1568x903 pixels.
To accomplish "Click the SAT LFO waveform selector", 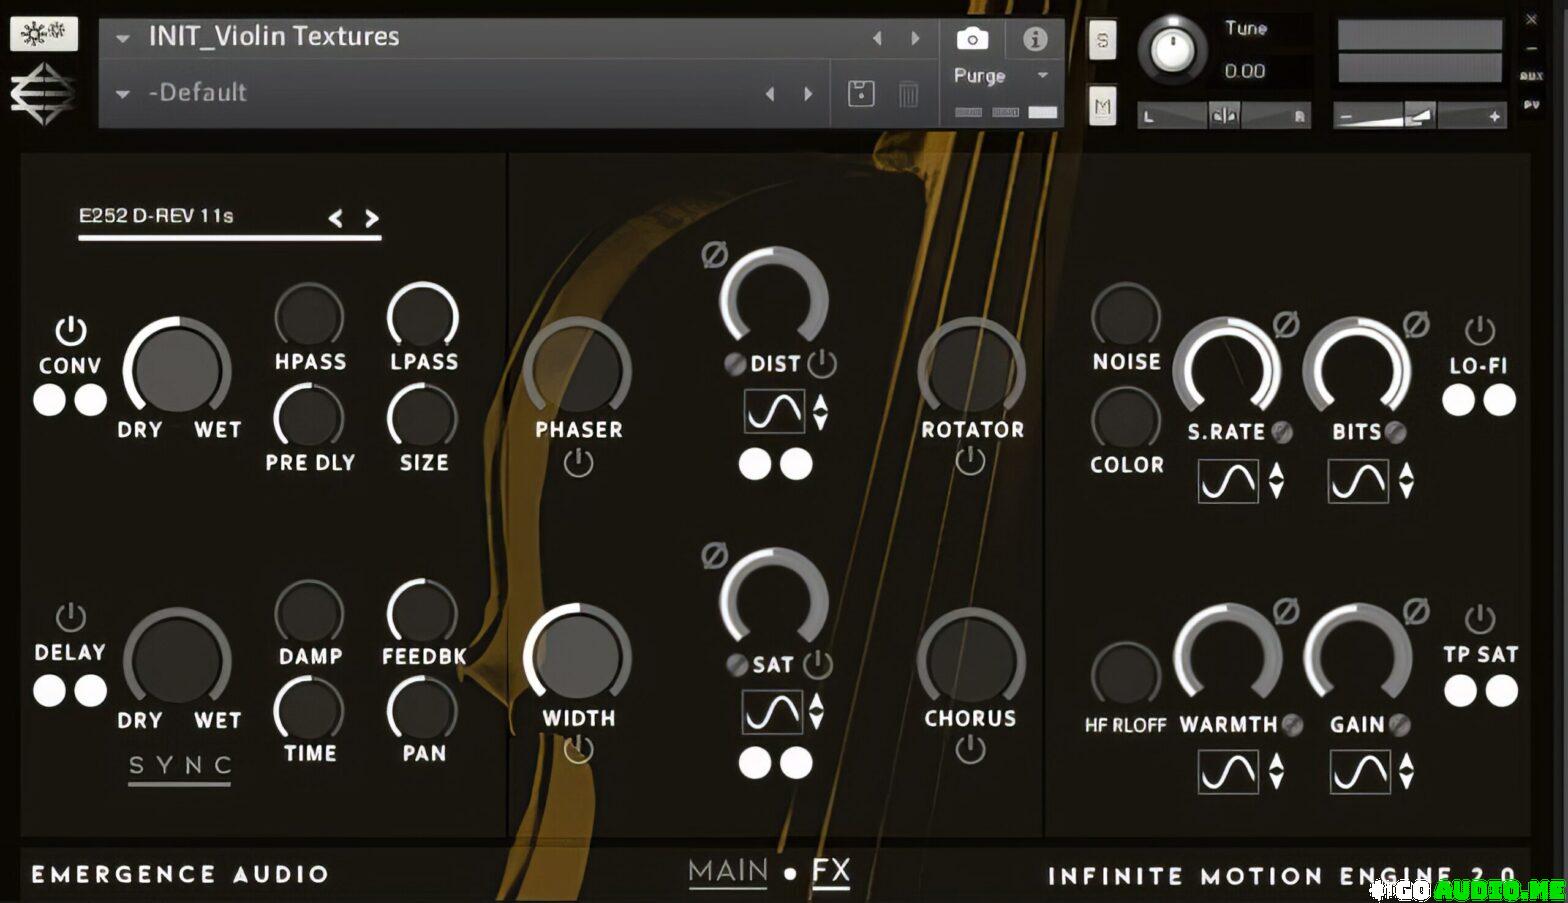I will tap(772, 712).
